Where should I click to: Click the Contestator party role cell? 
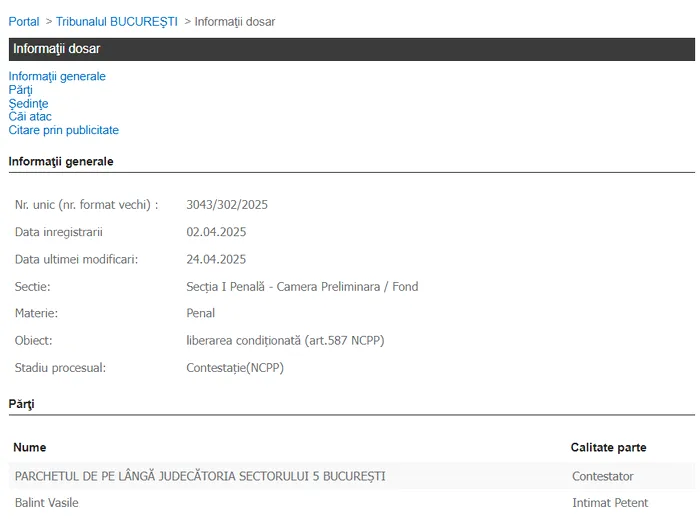coord(602,476)
